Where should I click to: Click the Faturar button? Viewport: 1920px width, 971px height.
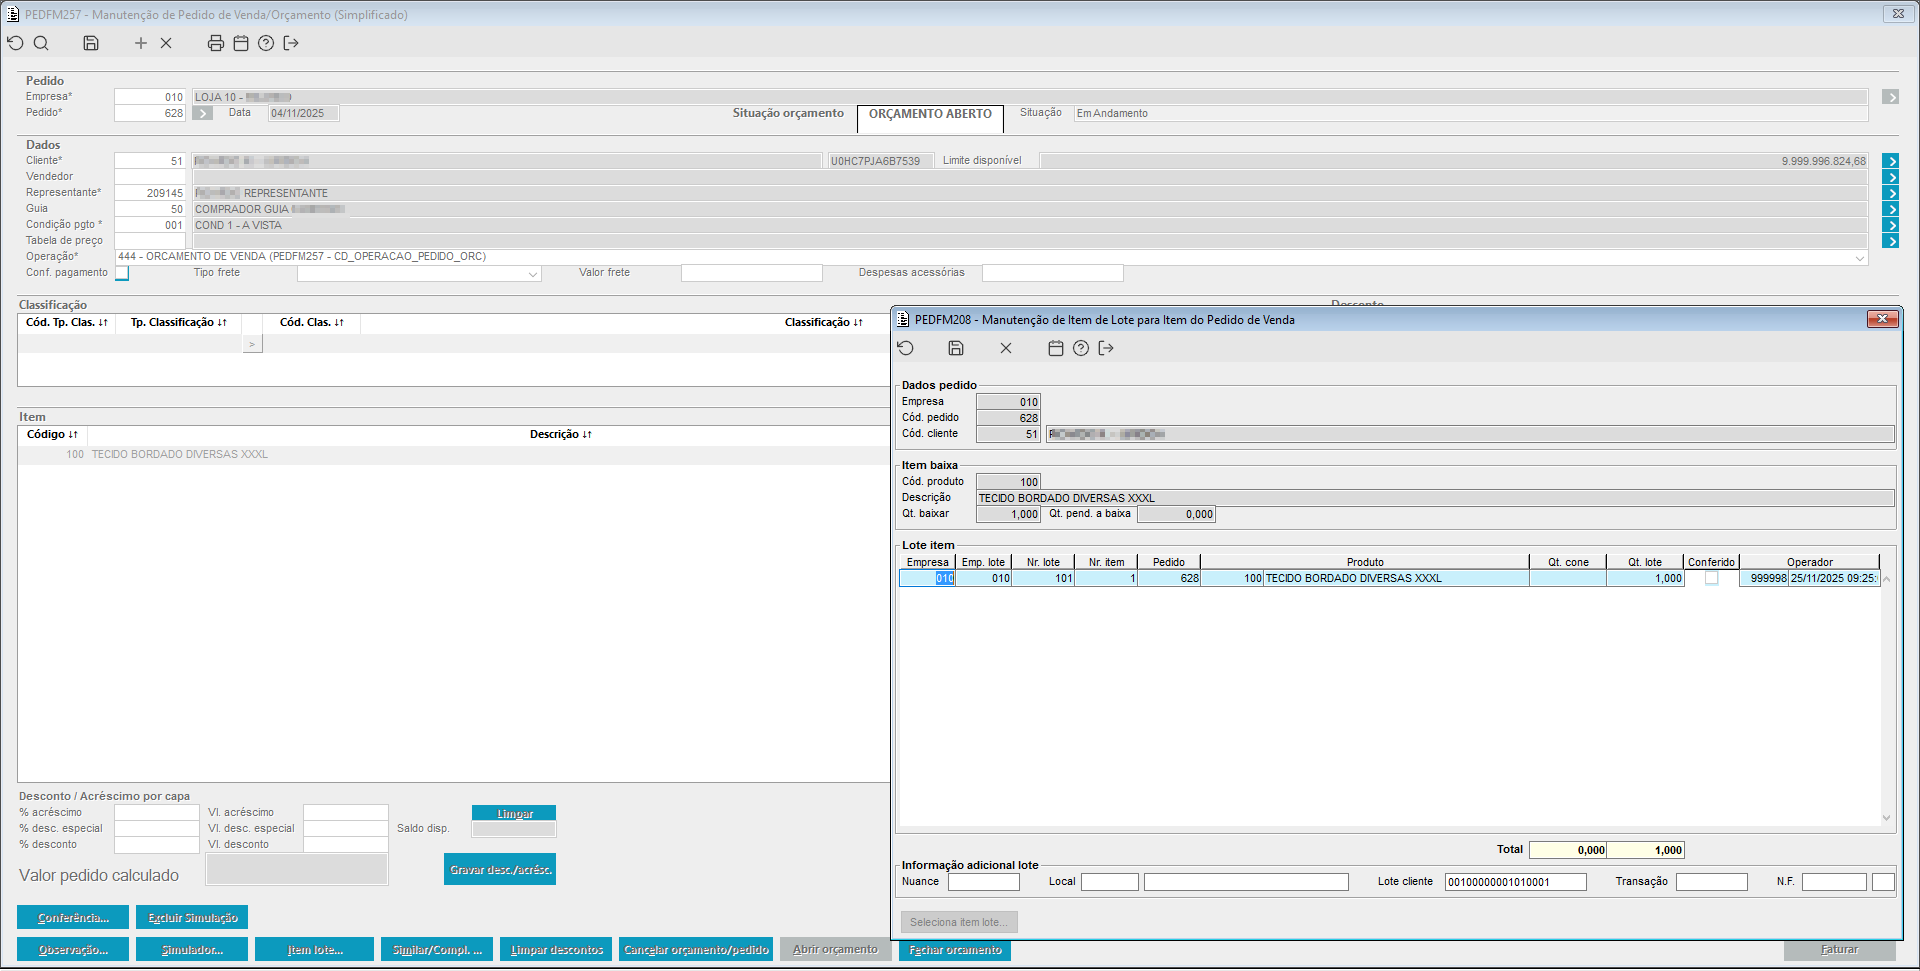[x=1839, y=949]
